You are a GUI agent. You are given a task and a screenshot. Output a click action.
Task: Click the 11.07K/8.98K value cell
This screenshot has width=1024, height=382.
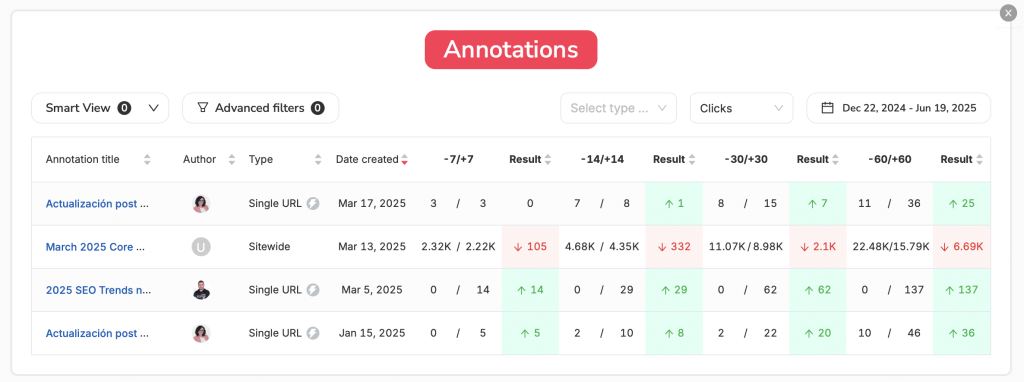[746, 247]
